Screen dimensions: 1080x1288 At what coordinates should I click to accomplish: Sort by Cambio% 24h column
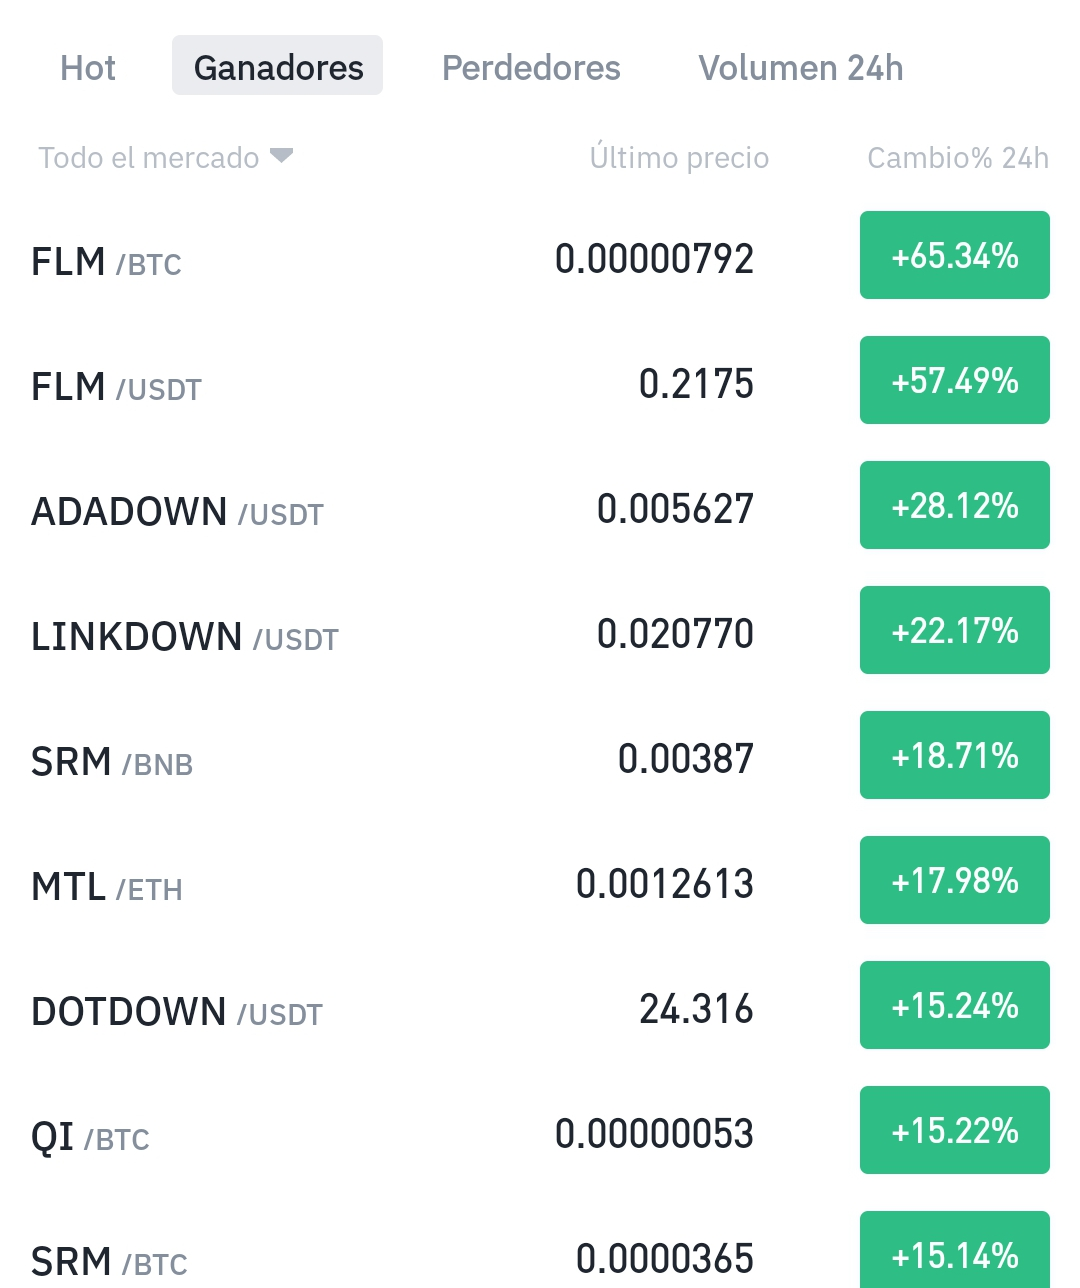coord(958,157)
